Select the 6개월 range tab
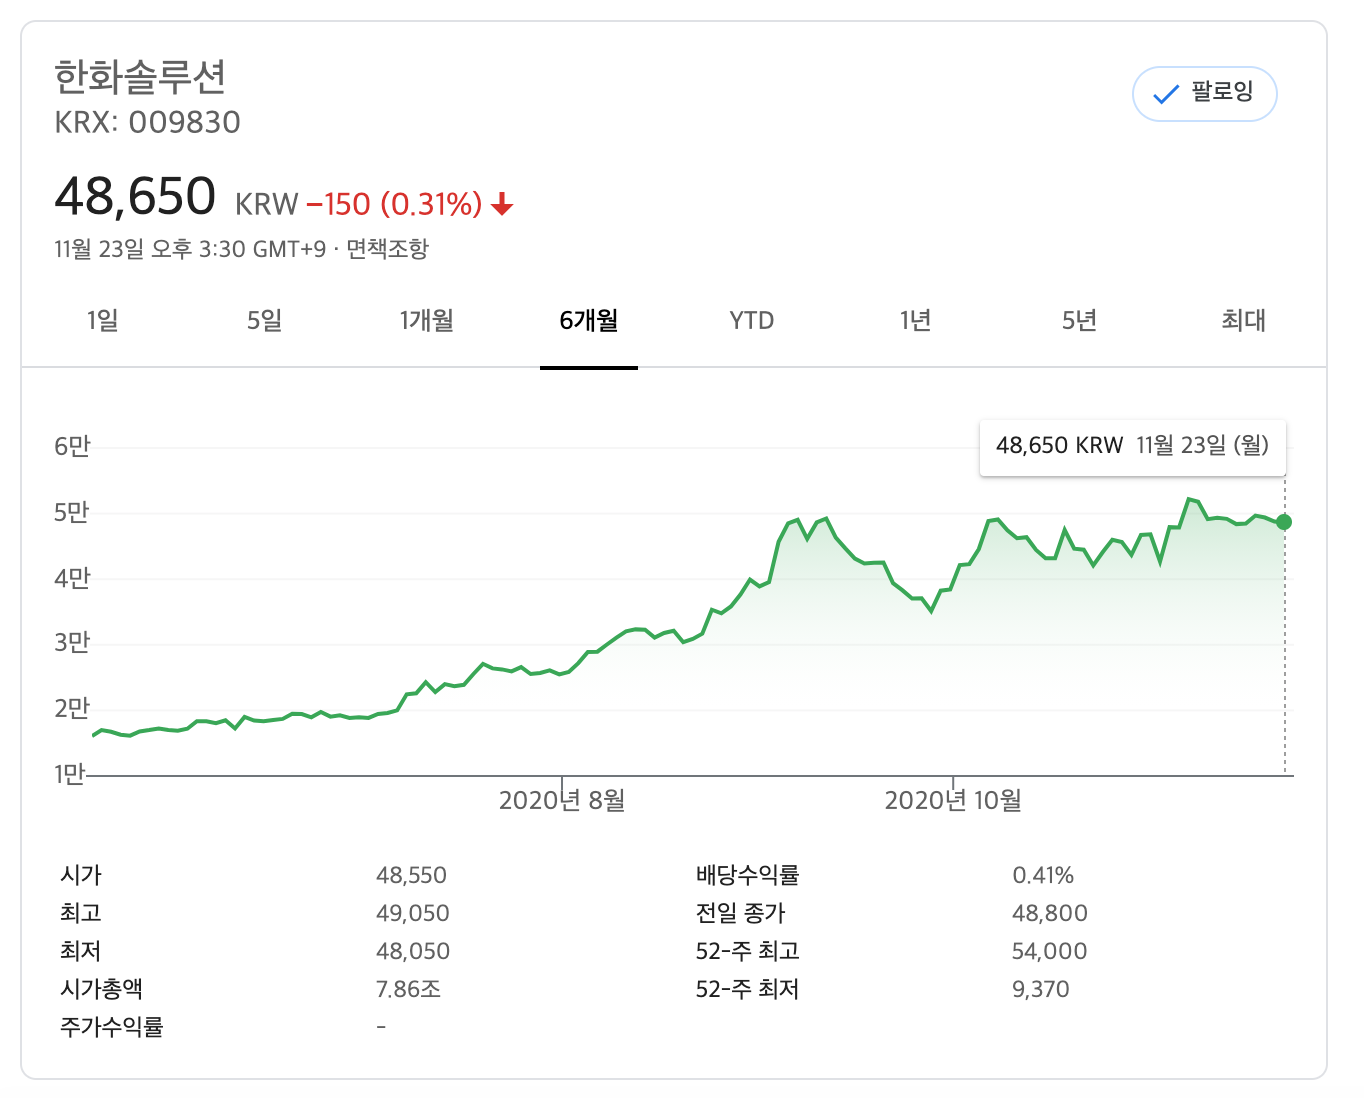1364x1098 pixels. tap(589, 321)
